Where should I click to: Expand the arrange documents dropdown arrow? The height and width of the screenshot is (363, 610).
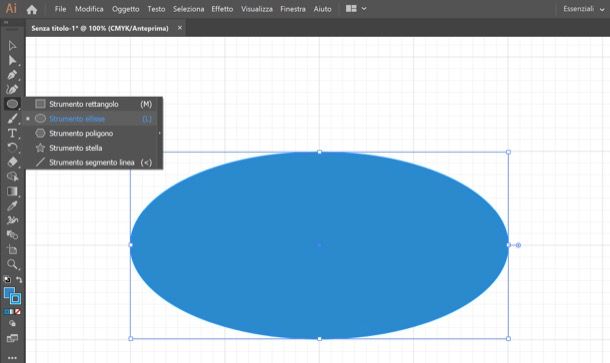(x=364, y=9)
